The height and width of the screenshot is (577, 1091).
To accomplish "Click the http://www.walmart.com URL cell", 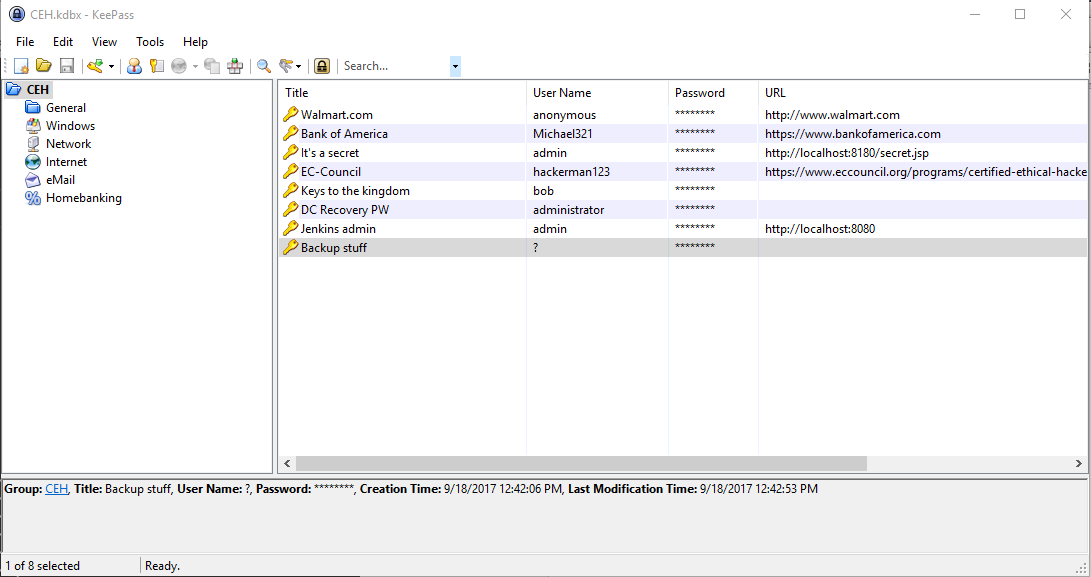I will [x=832, y=115].
